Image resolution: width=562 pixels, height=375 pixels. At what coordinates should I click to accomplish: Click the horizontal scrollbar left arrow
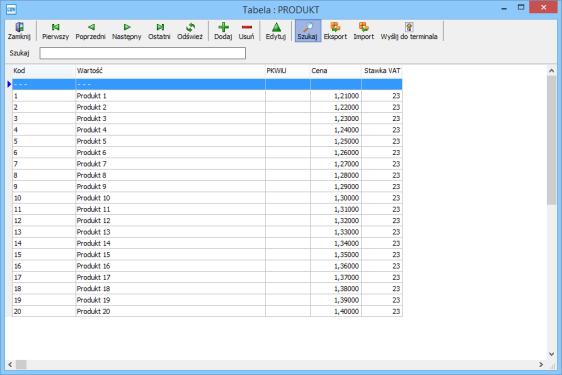[x=10, y=365]
